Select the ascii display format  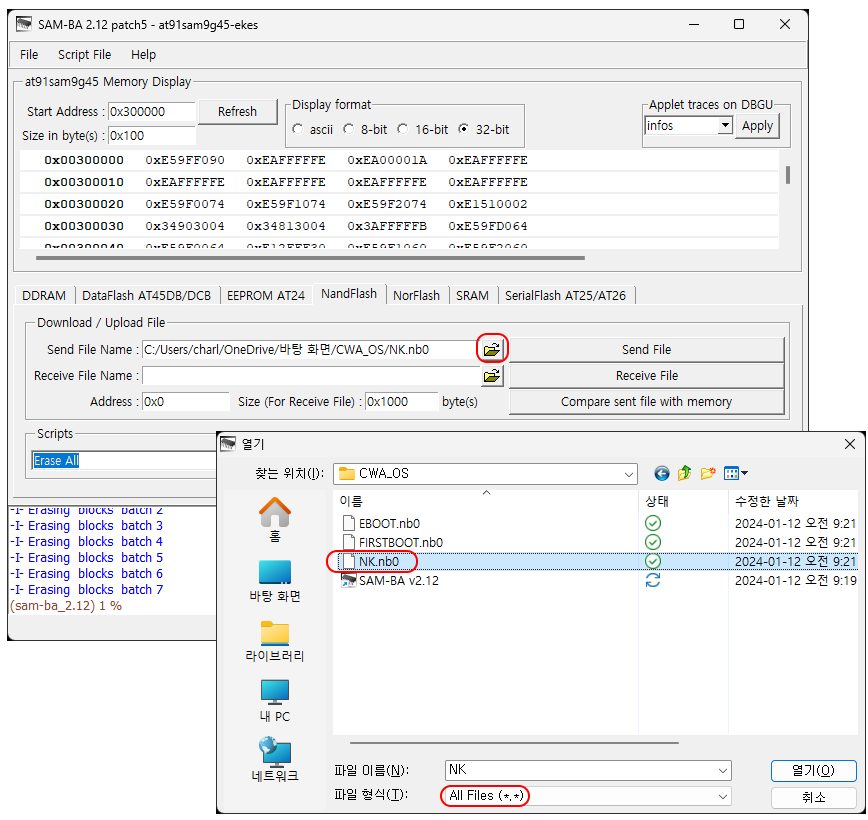(298, 129)
